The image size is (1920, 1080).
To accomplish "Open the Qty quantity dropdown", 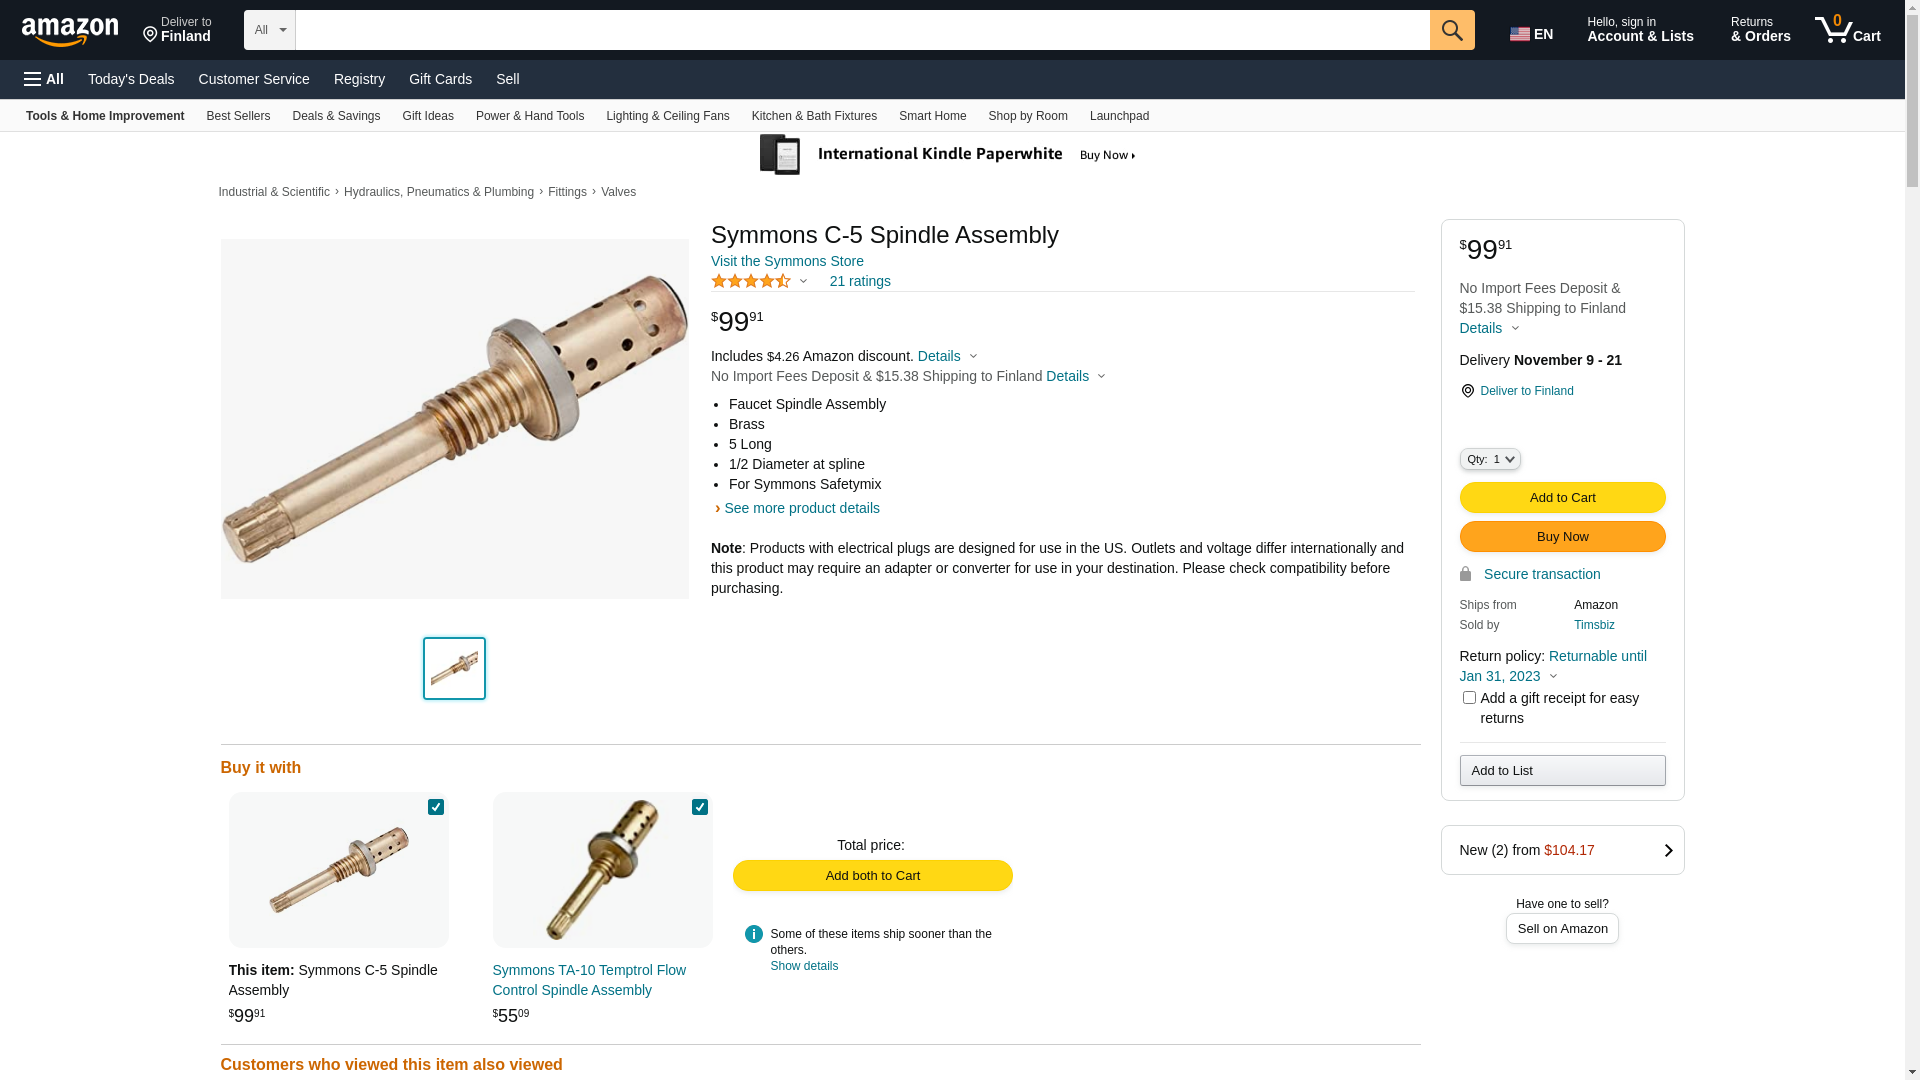I will [x=1490, y=459].
